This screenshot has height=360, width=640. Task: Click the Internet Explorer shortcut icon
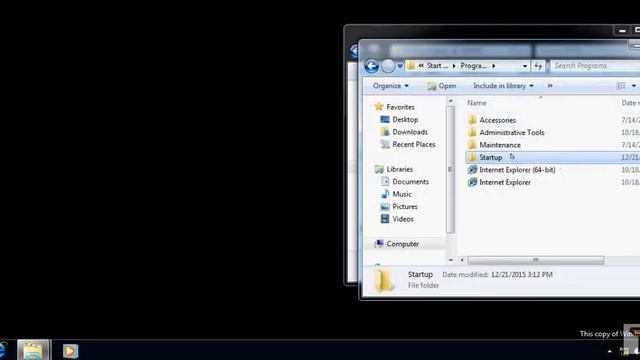tap(472, 182)
